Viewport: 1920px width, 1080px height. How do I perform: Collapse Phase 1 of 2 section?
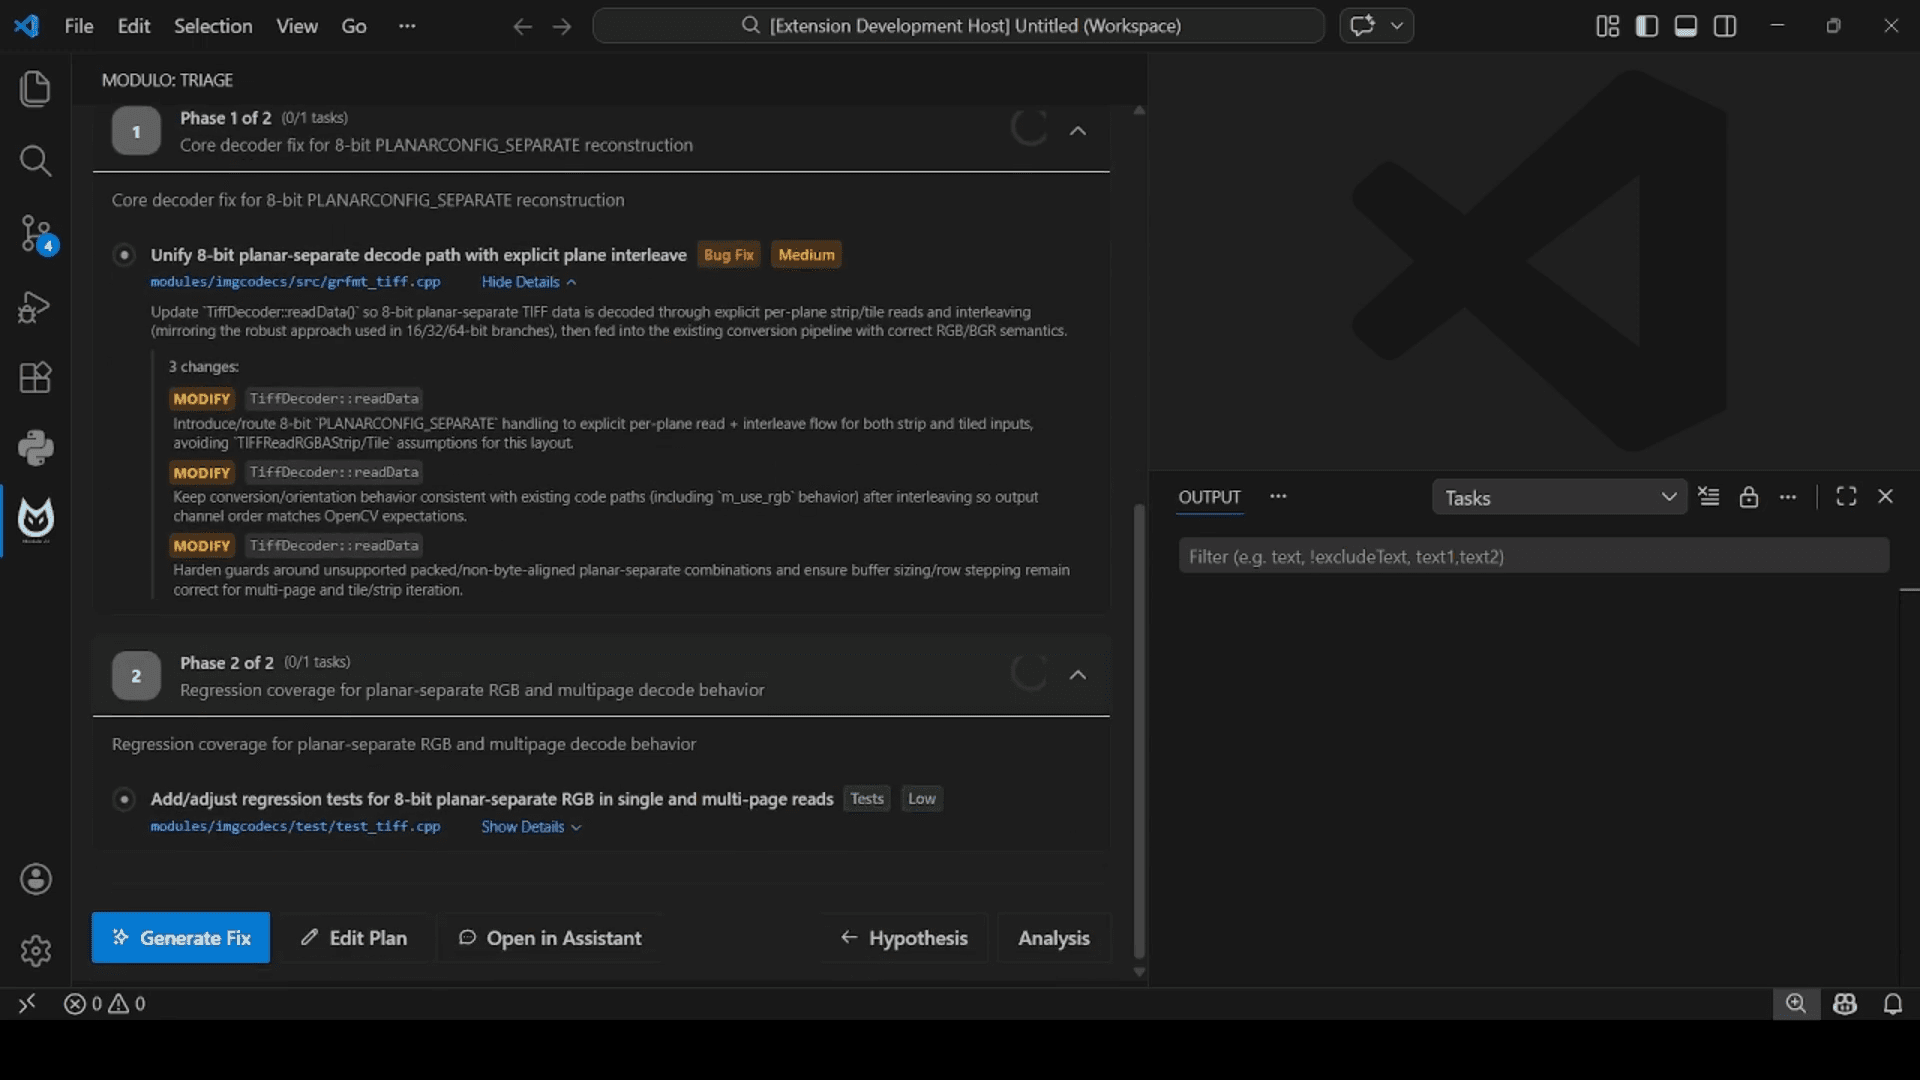pyautogui.click(x=1077, y=131)
